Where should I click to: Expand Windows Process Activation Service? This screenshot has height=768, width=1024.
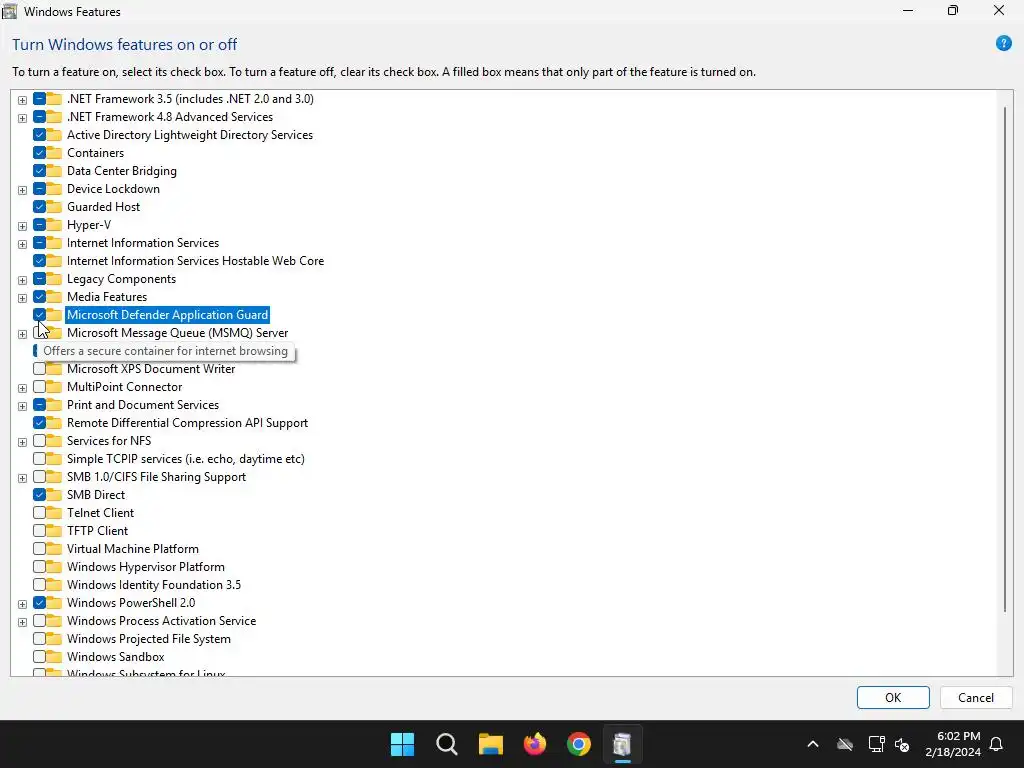pyautogui.click(x=22, y=622)
